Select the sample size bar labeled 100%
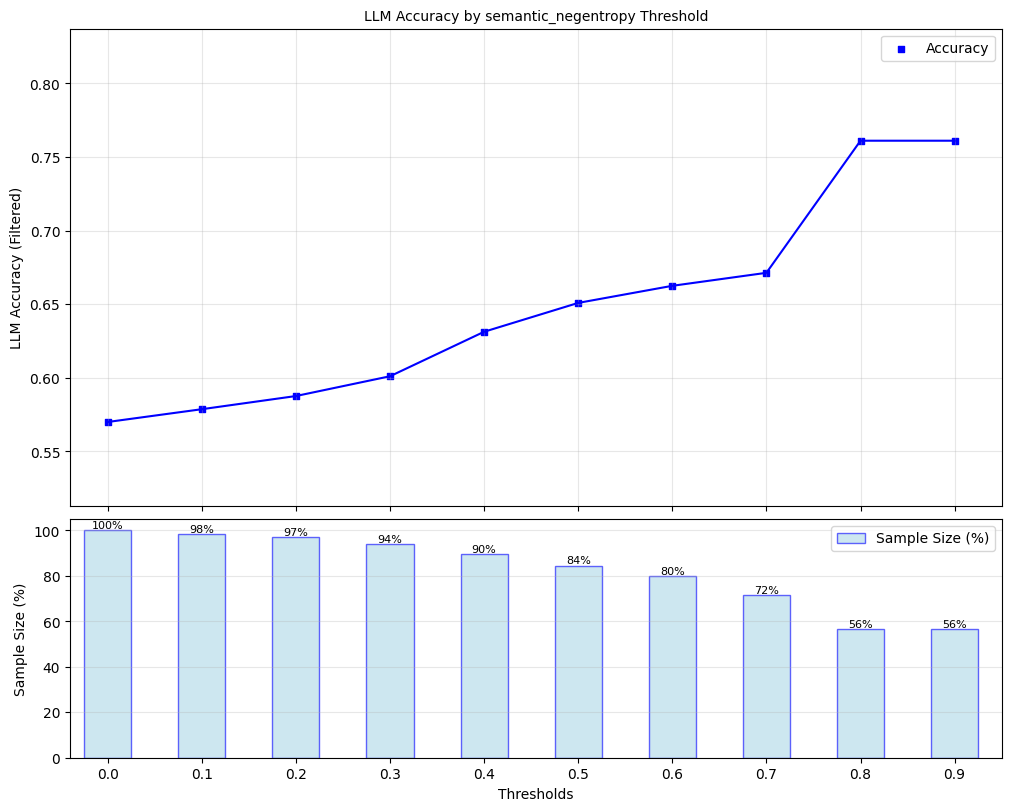The image size is (1011, 811). (108, 644)
